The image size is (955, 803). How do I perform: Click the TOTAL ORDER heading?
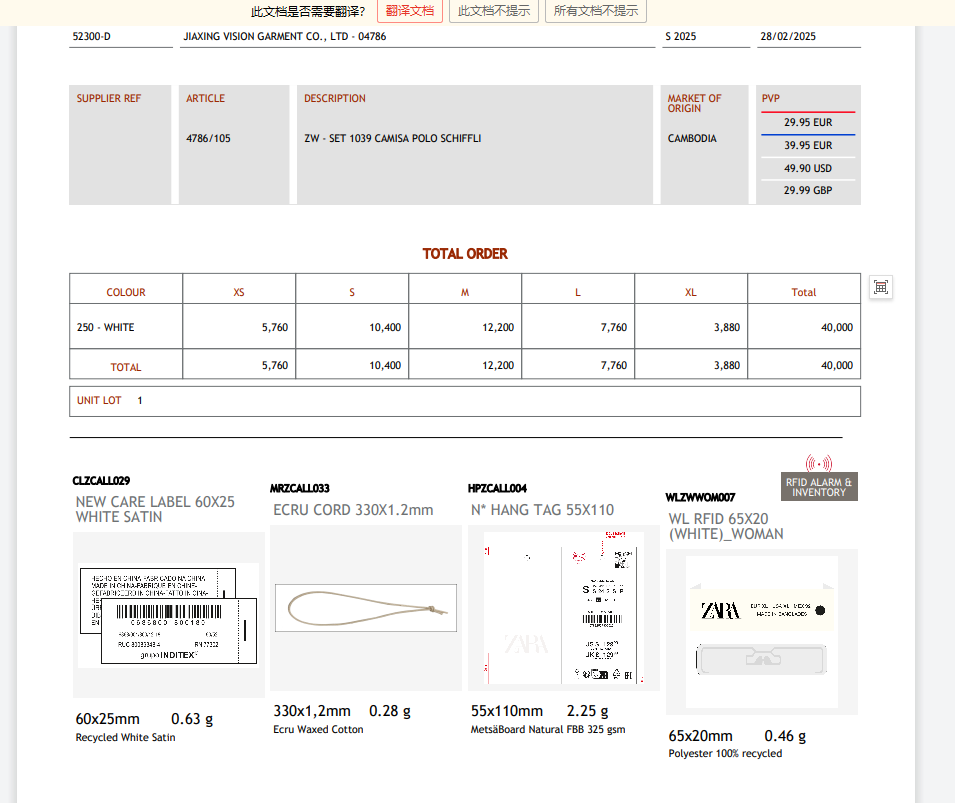coord(465,254)
